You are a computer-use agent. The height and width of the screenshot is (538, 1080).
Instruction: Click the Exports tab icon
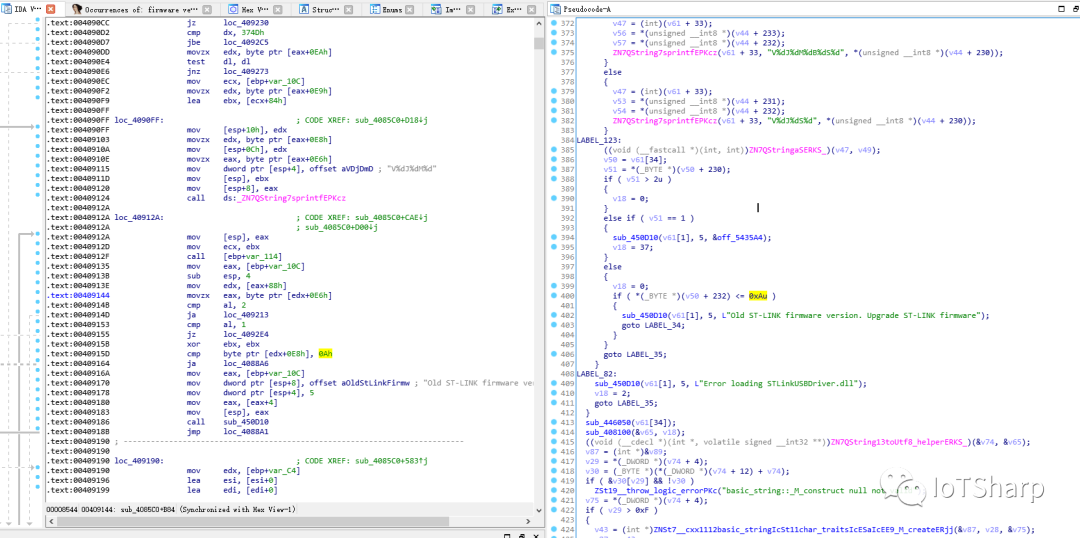point(497,8)
